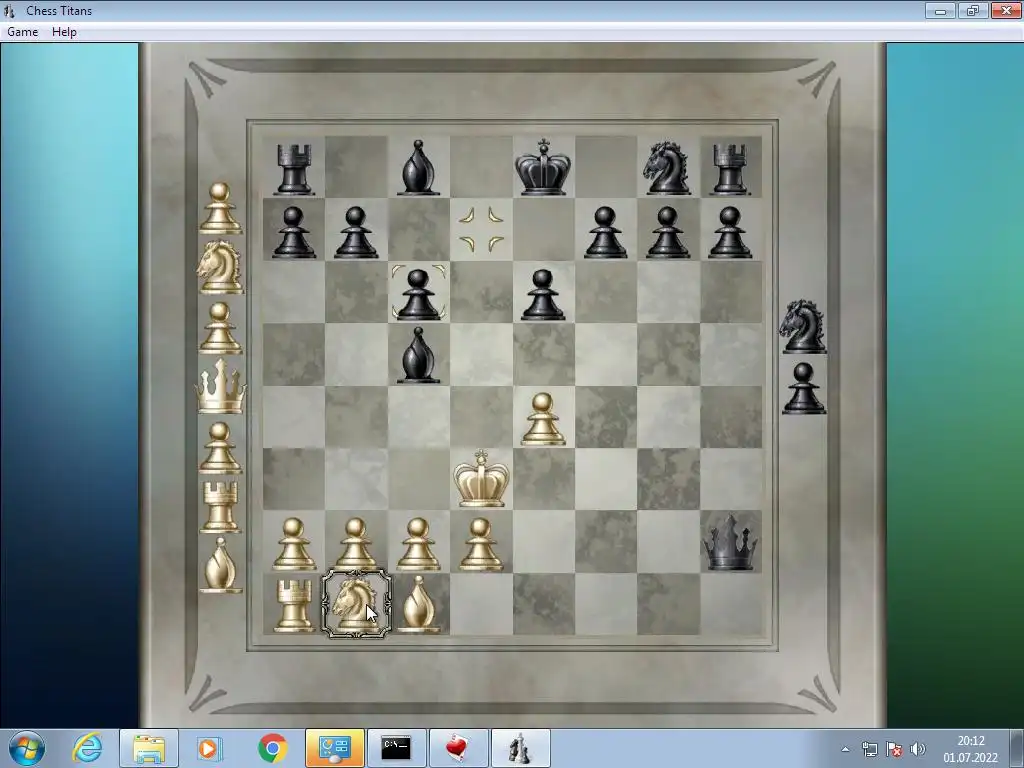Close the Chess Titans window
Viewport: 1024px width, 768px height.
[1006, 10]
